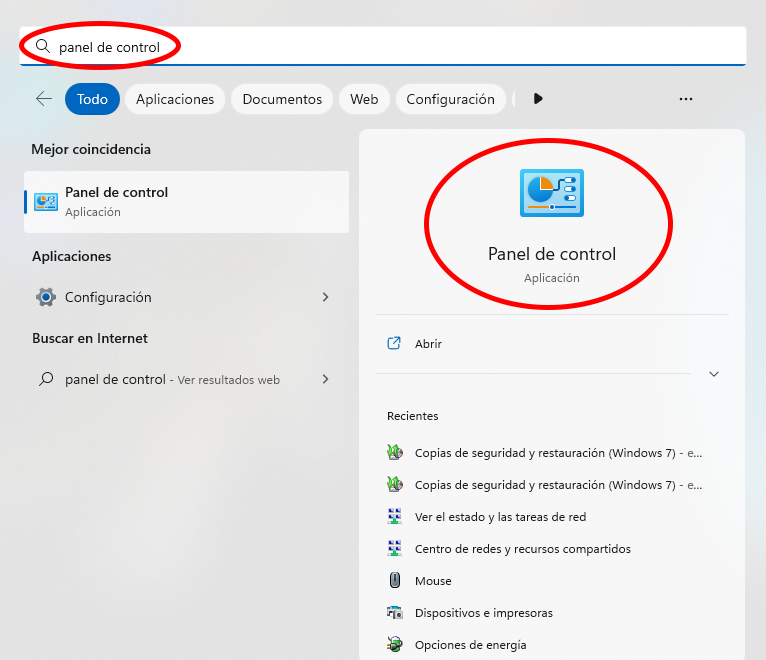Click the web search magnifier icon
Viewport: 766px width, 660px height.
(46, 379)
